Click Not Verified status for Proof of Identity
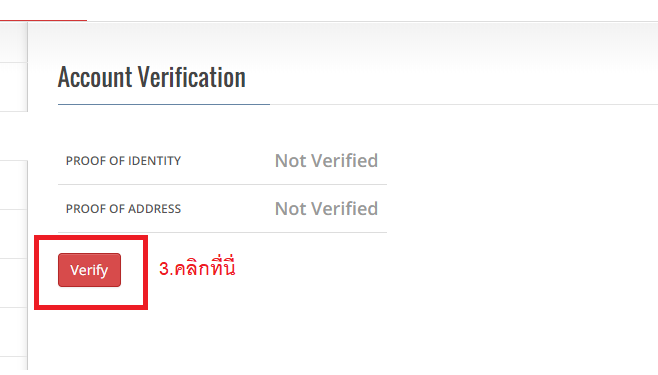 pos(326,161)
